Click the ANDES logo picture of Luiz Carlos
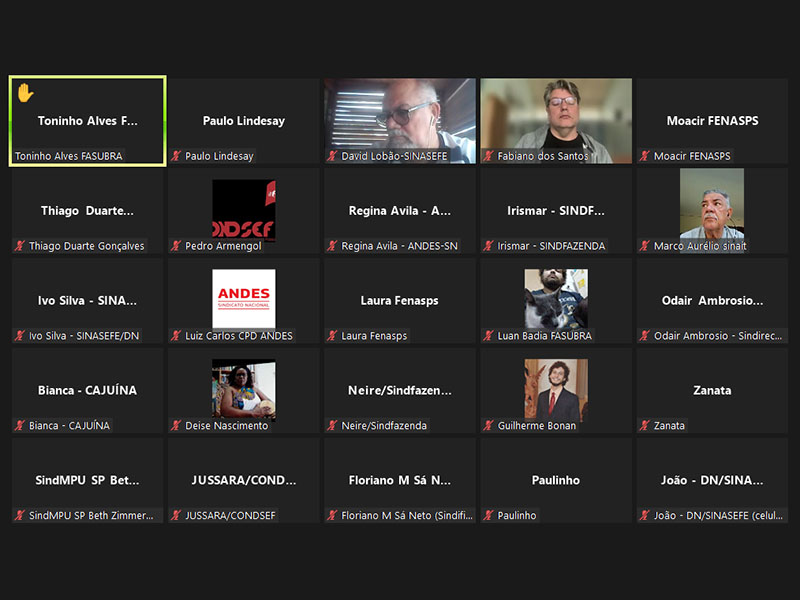800x600 pixels. (x=243, y=299)
